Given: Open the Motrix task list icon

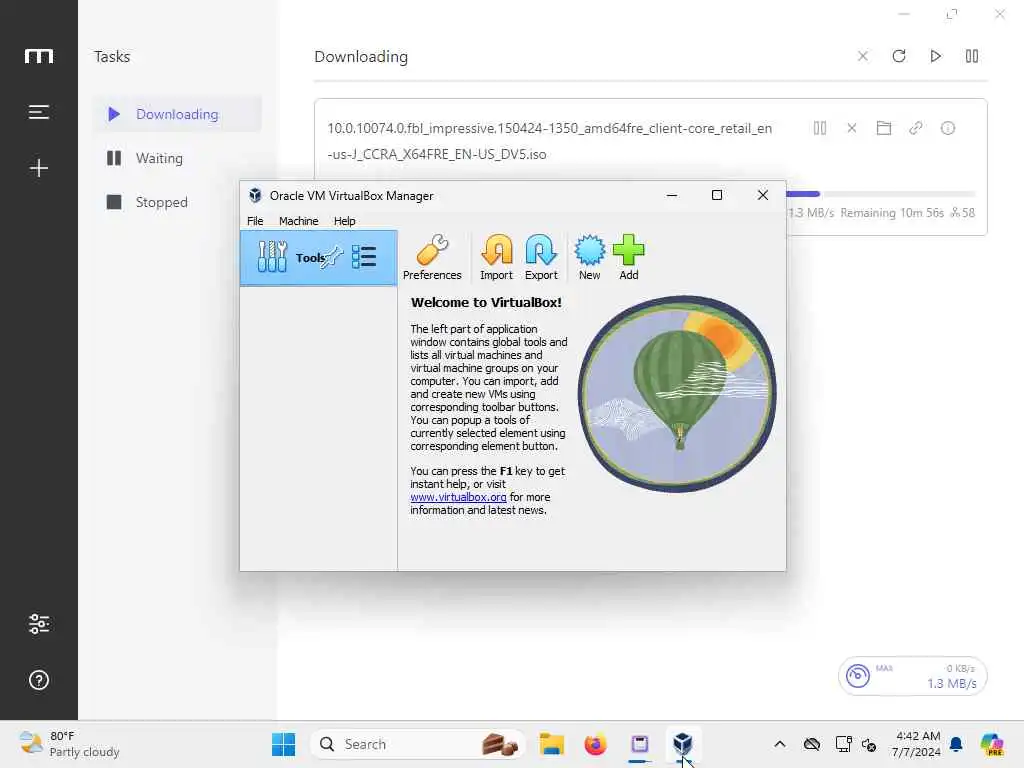Looking at the screenshot, I should (x=39, y=112).
